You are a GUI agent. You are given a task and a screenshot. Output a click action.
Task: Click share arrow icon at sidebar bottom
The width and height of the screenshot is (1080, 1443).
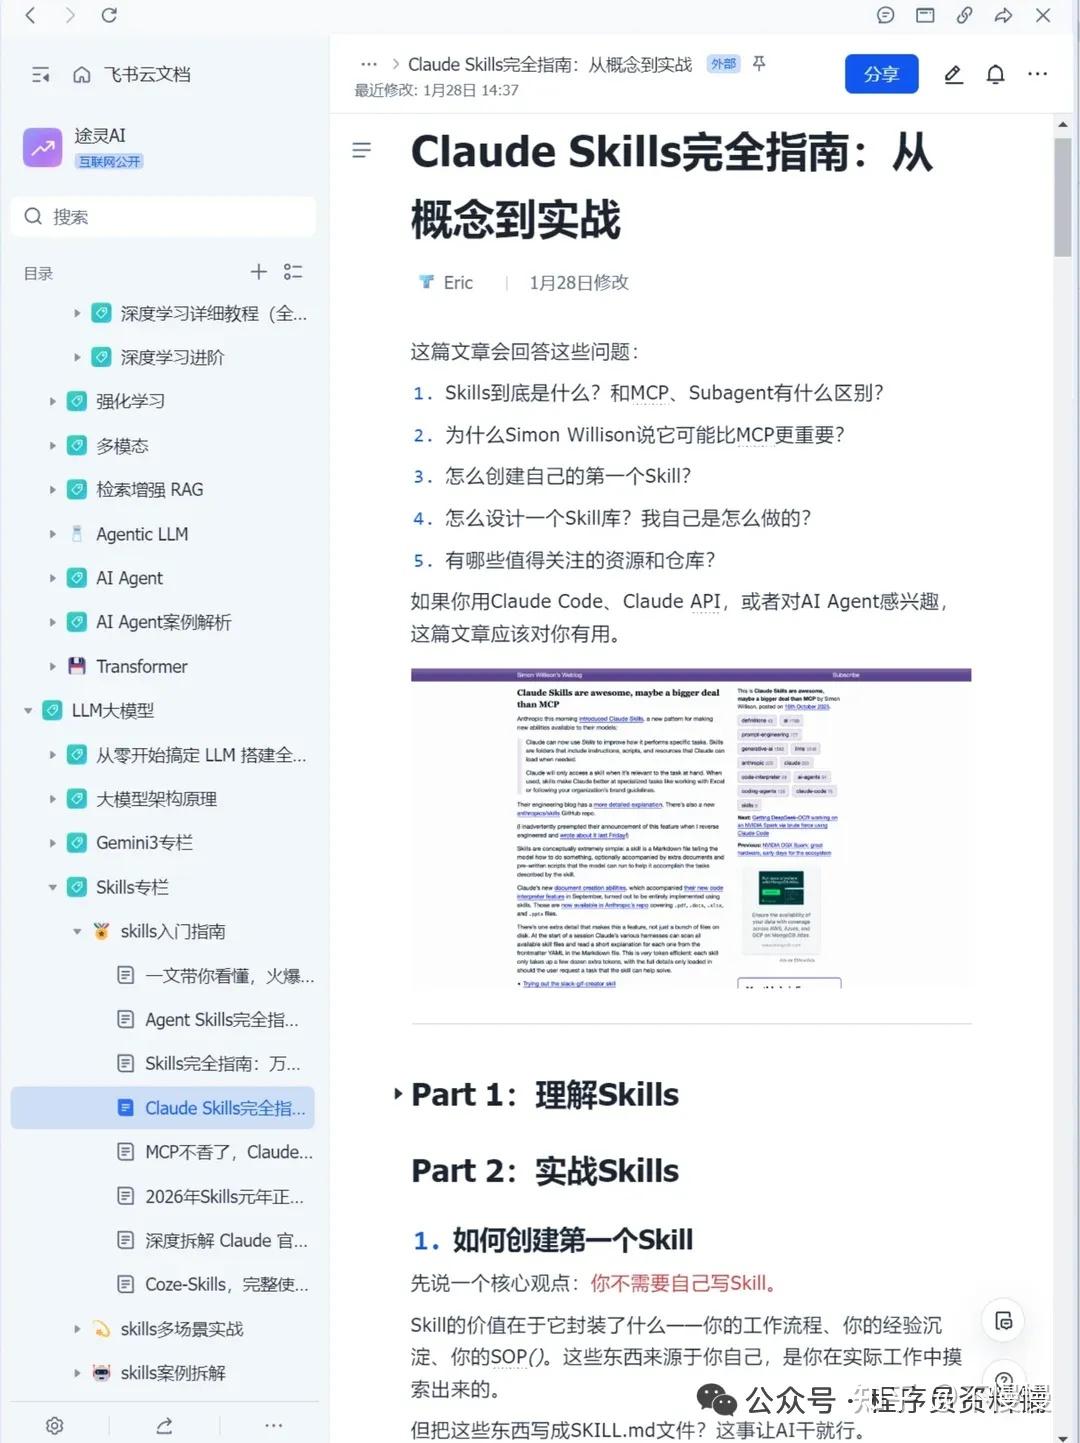tap(164, 1425)
